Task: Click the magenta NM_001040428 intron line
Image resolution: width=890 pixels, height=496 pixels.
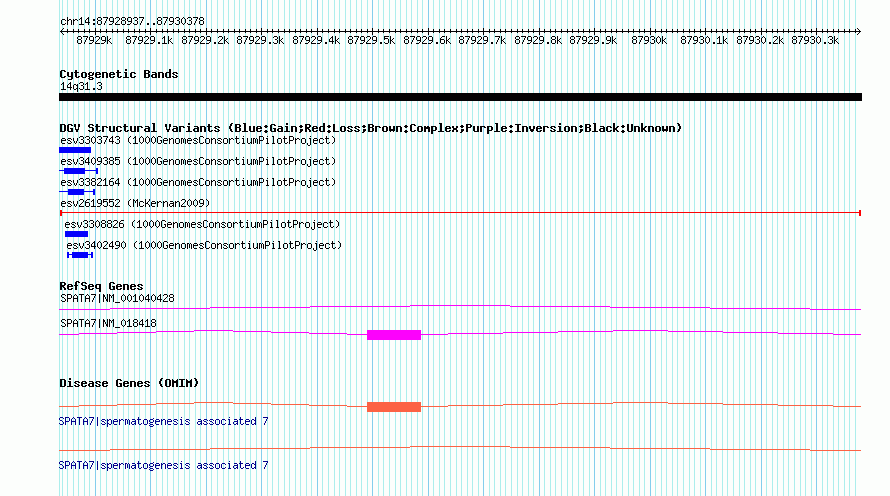Action: coord(460,308)
